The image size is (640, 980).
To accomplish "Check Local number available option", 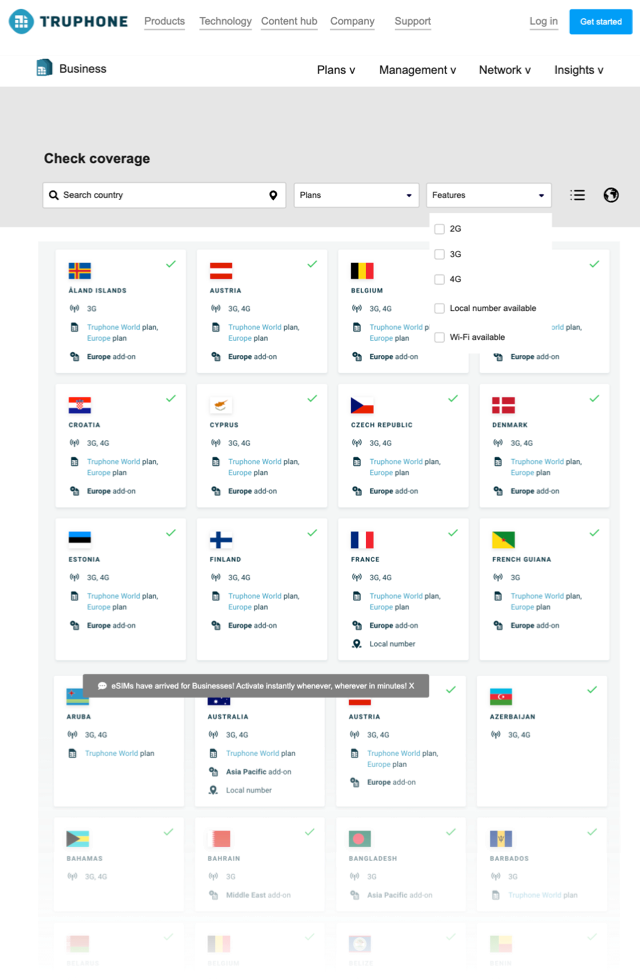I will click(x=440, y=308).
